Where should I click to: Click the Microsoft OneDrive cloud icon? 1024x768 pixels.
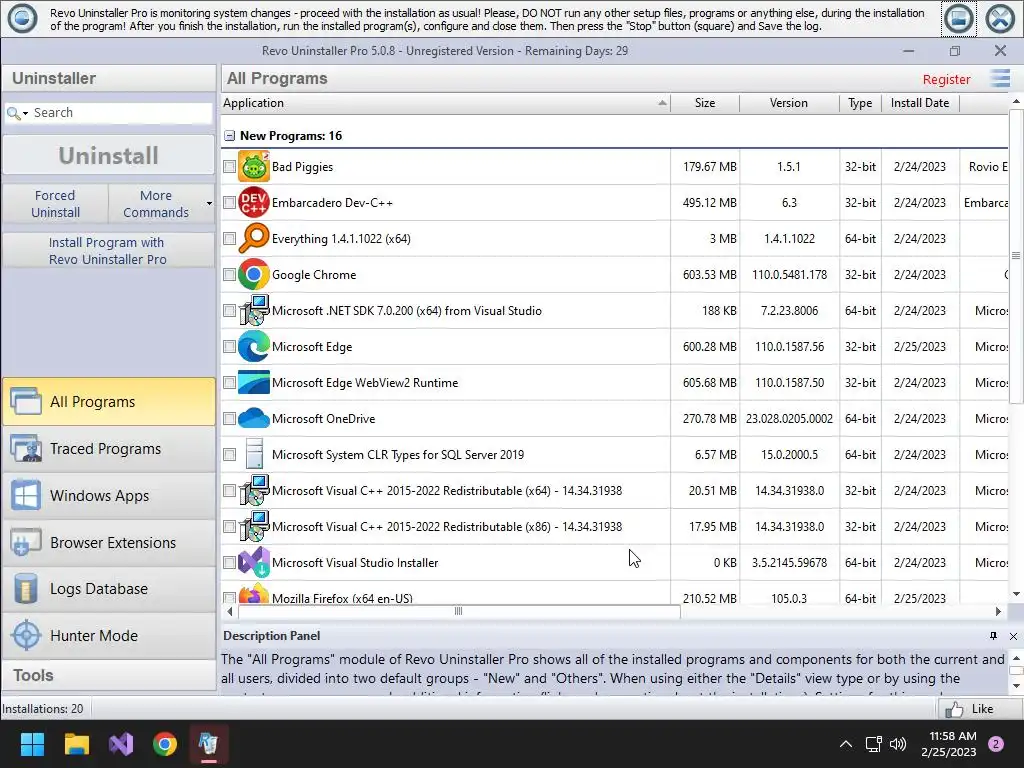(x=253, y=418)
